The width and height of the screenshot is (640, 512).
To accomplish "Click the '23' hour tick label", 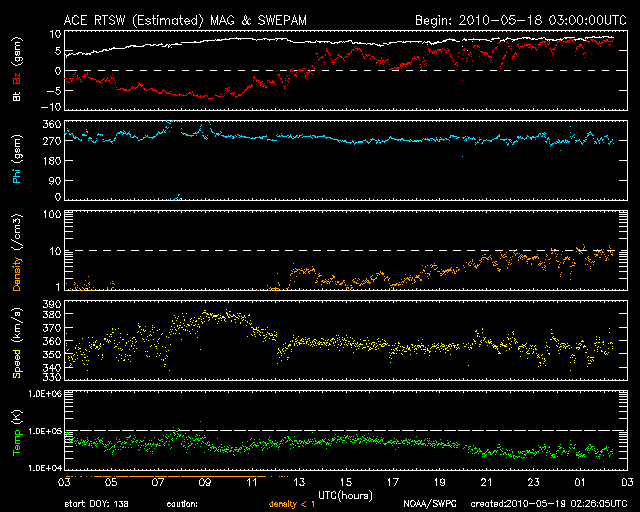I will click(533, 482).
